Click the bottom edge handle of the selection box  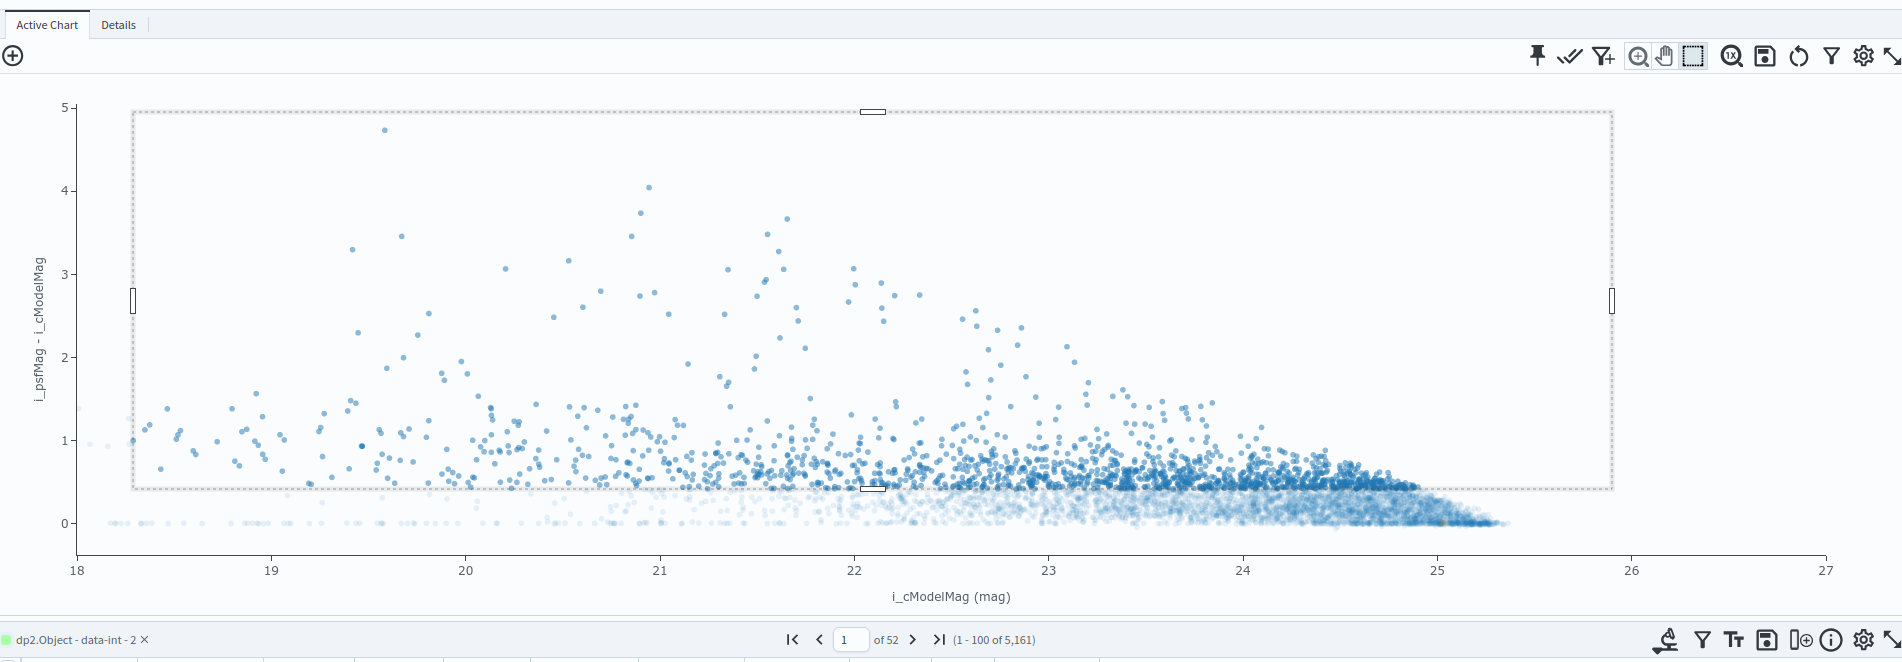coord(873,489)
